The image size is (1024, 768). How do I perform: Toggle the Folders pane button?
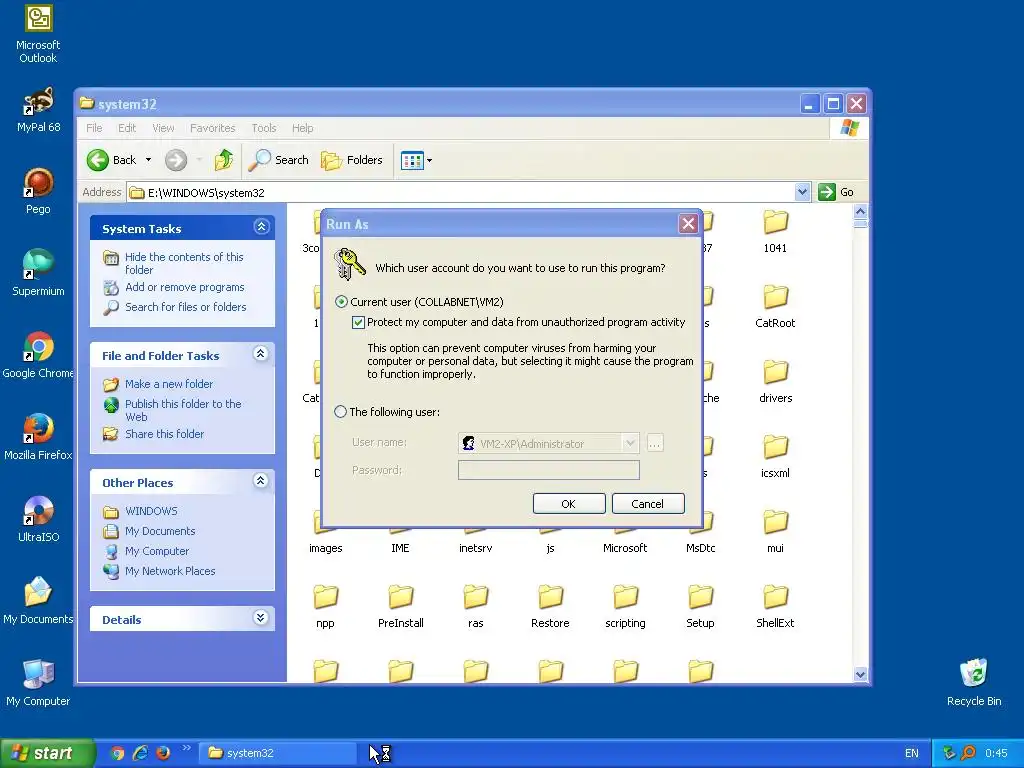pyautogui.click(x=352, y=160)
